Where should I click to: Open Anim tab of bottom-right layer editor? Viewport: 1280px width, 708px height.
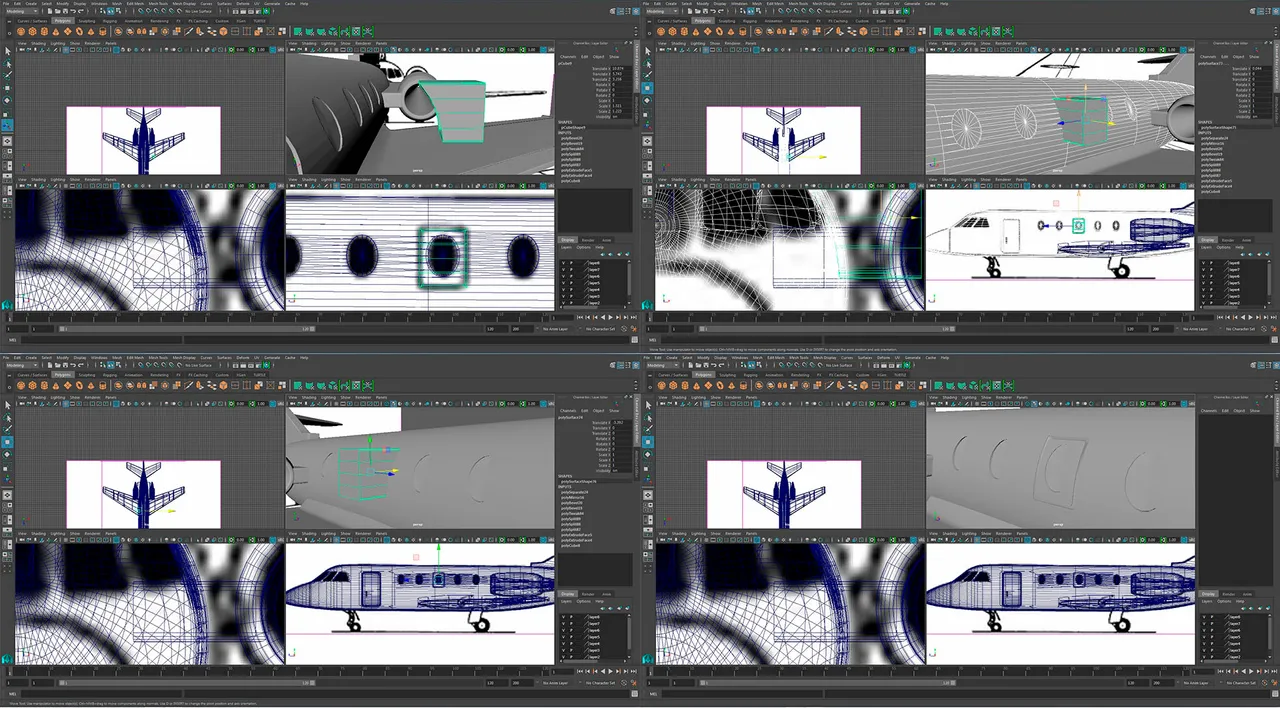[x=1248, y=594]
